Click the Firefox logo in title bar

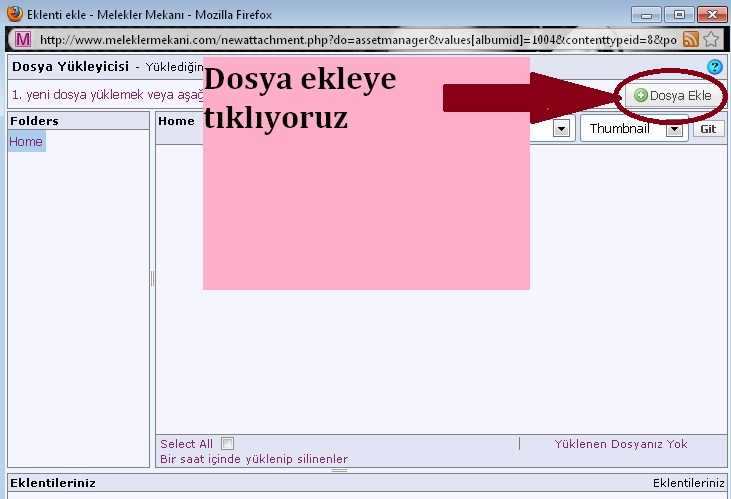click(14, 14)
